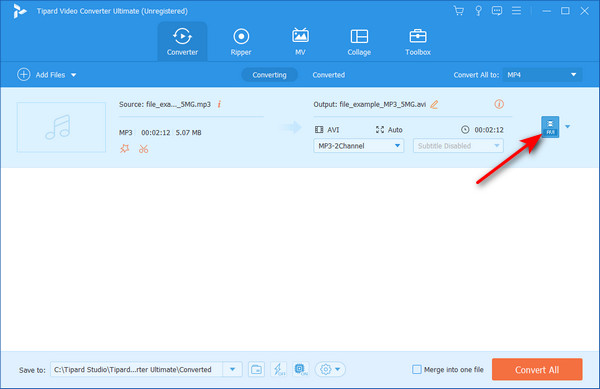Show the Converting list

269,75
